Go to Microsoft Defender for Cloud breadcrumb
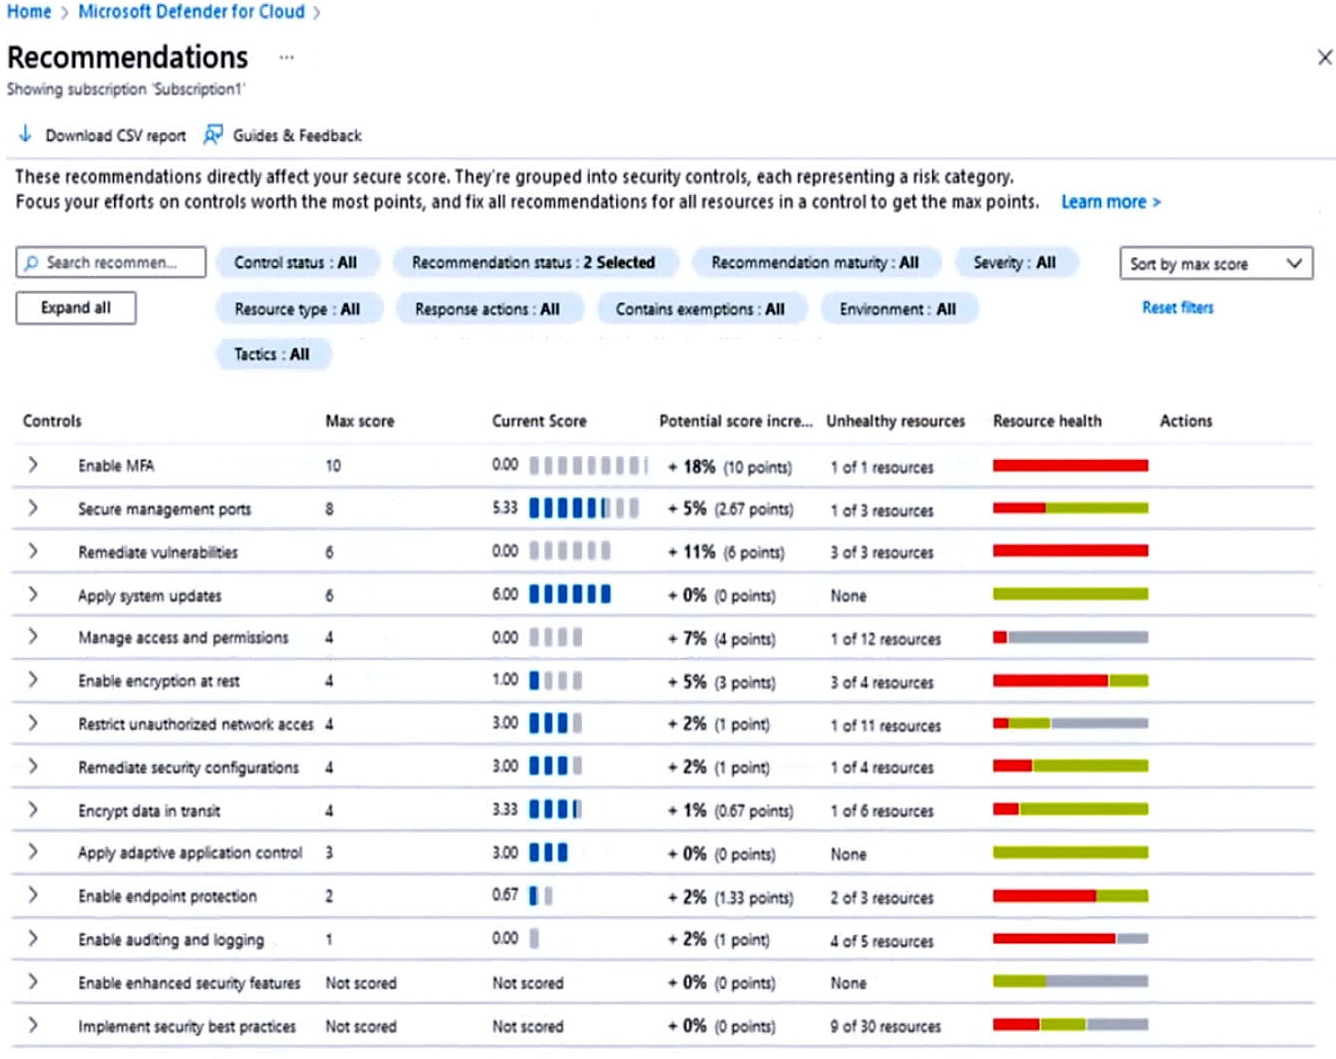 (x=191, y=12)
